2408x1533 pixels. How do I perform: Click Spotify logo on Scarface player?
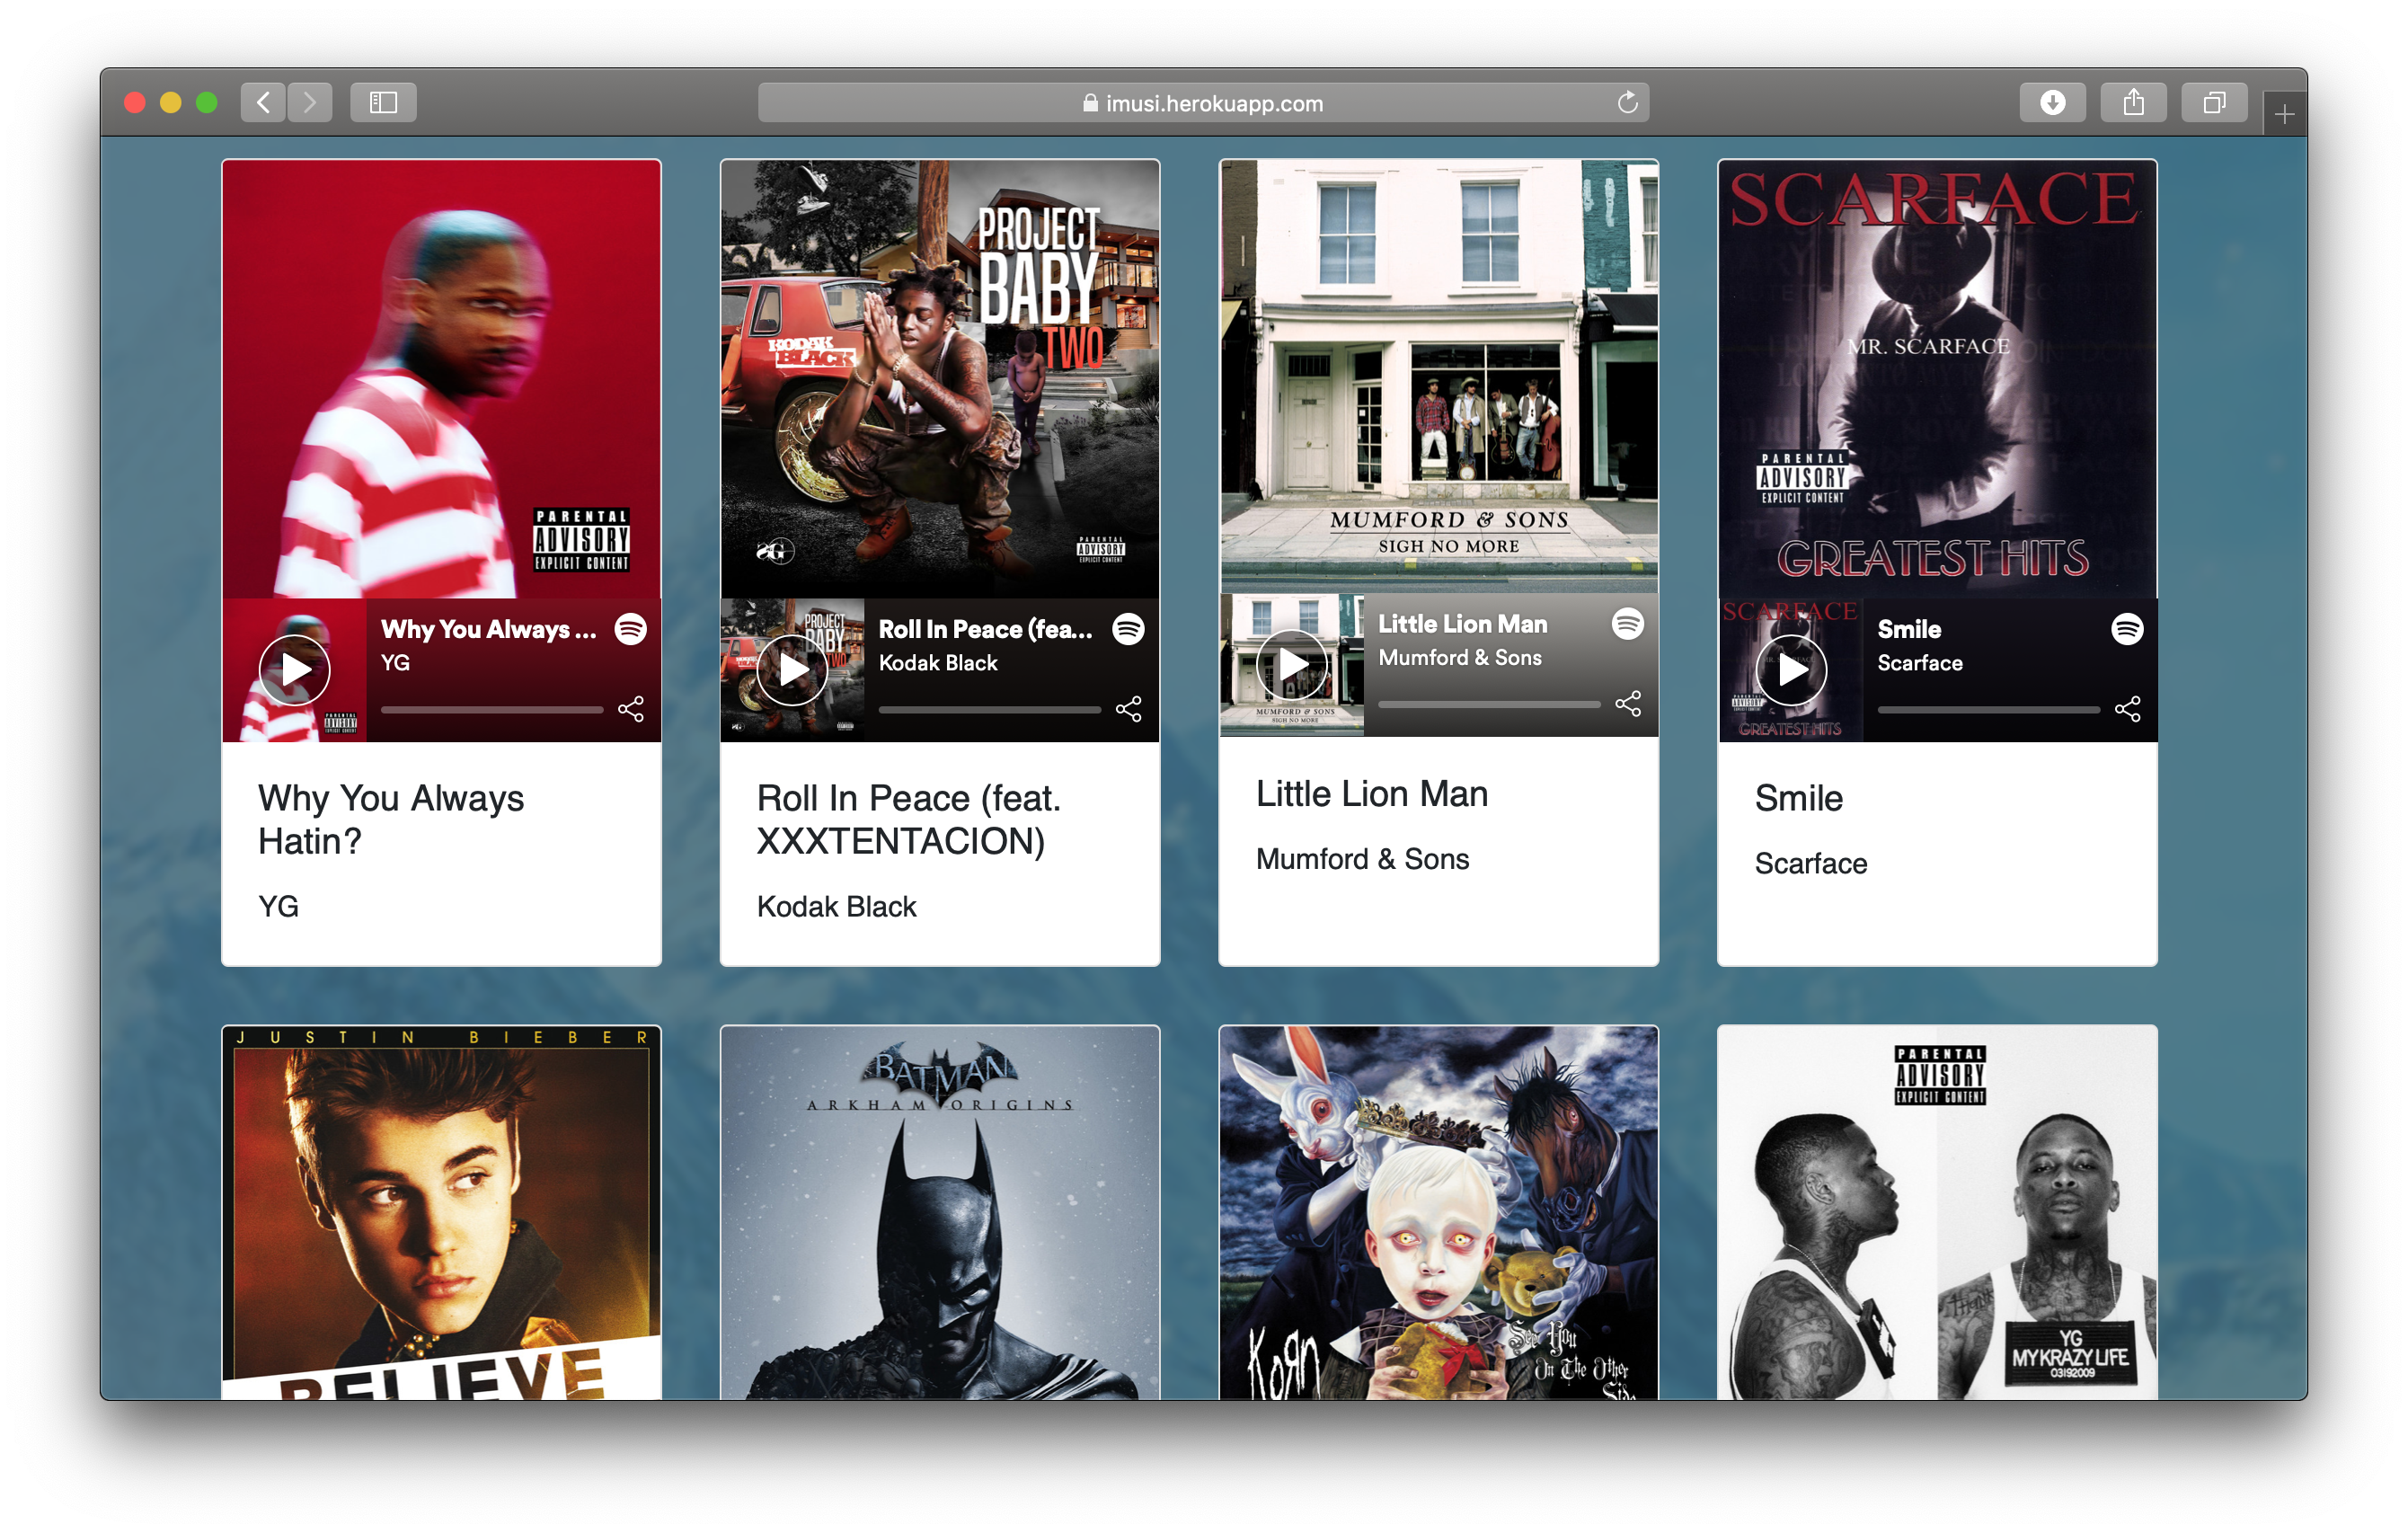[2126, 629]
